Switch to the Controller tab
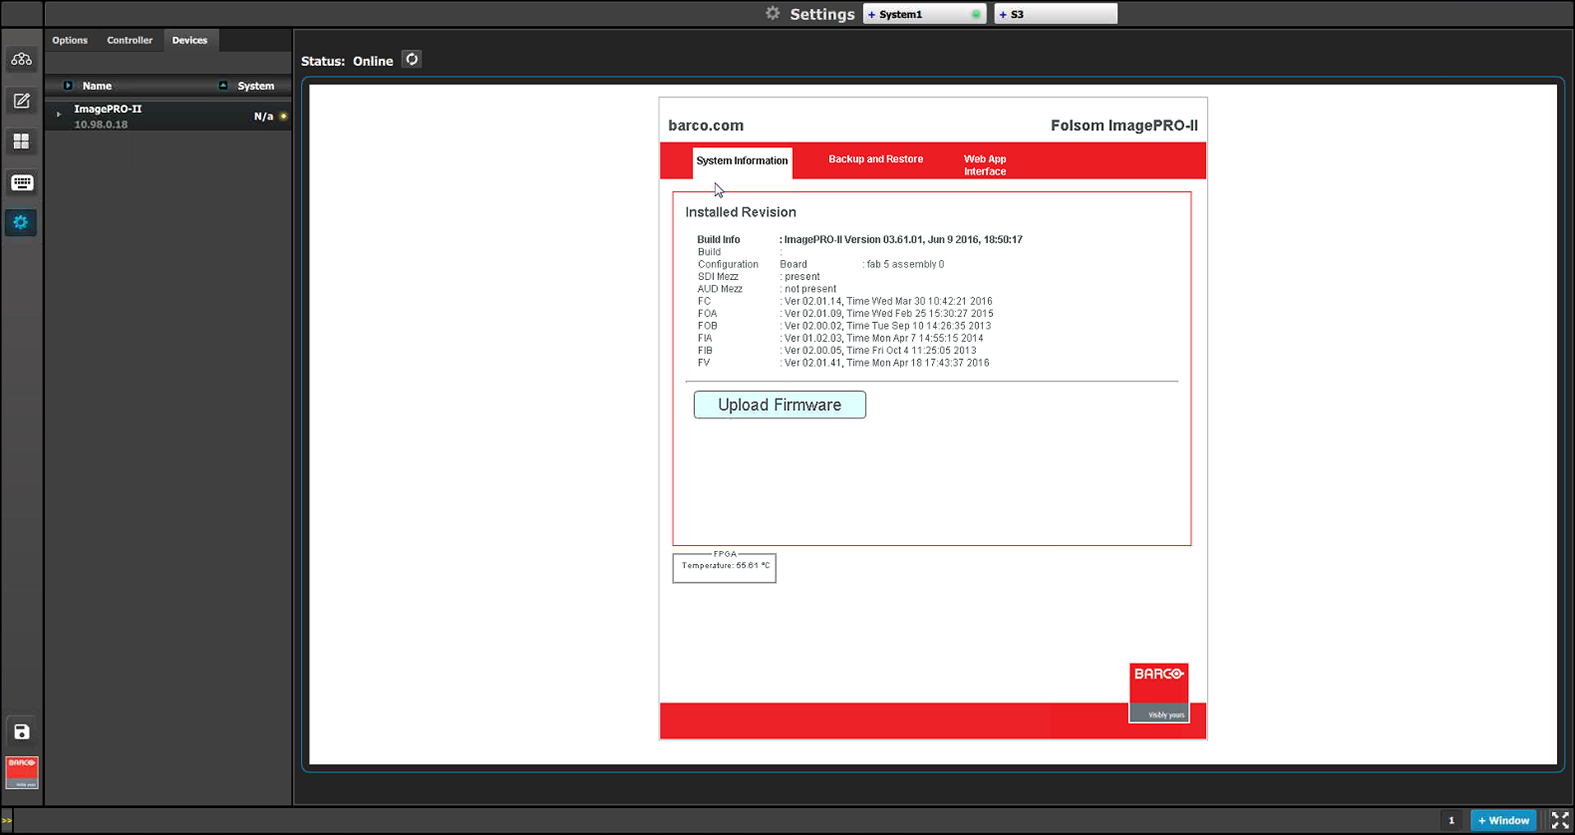 point(130,40)
